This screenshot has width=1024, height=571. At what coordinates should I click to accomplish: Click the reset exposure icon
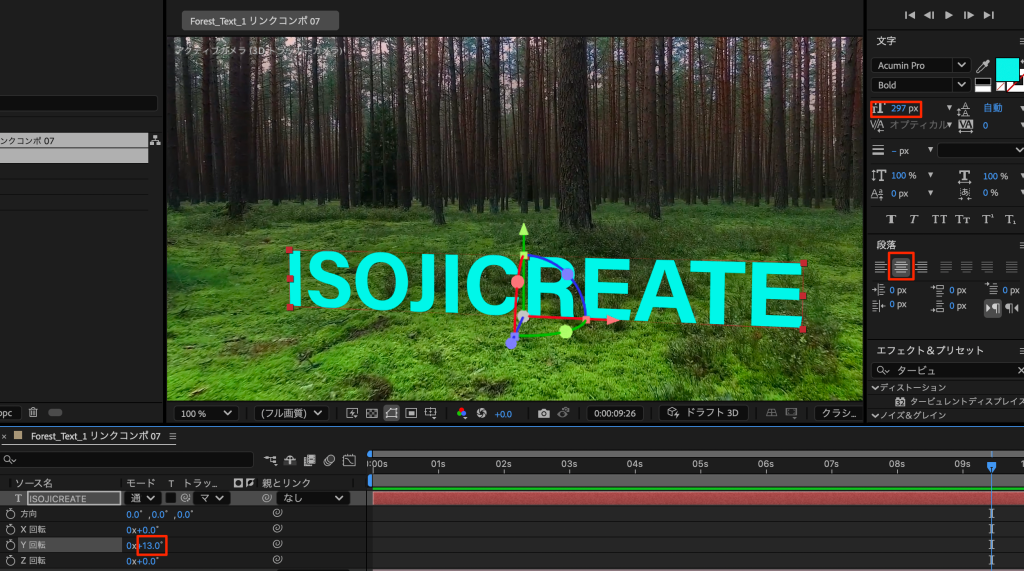tap(481, 413)
